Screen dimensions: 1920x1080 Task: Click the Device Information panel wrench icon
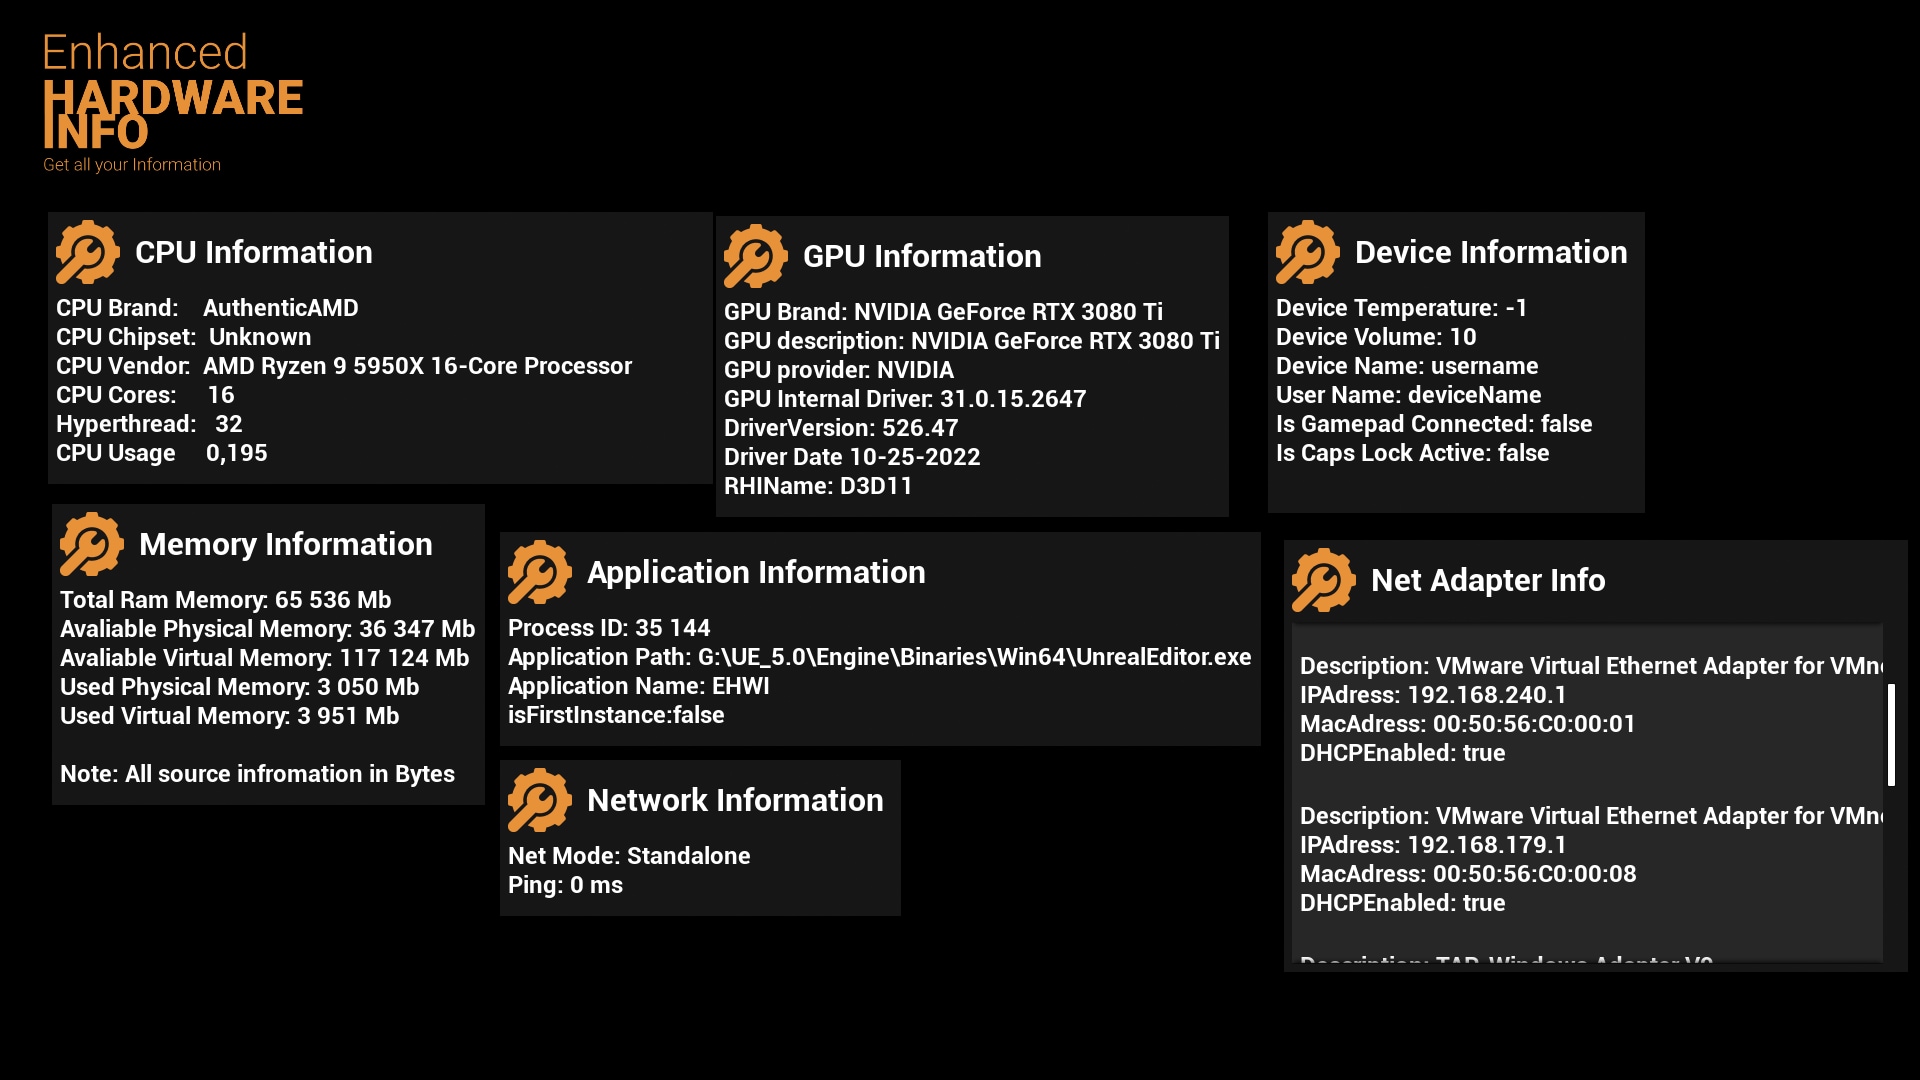1307,252
